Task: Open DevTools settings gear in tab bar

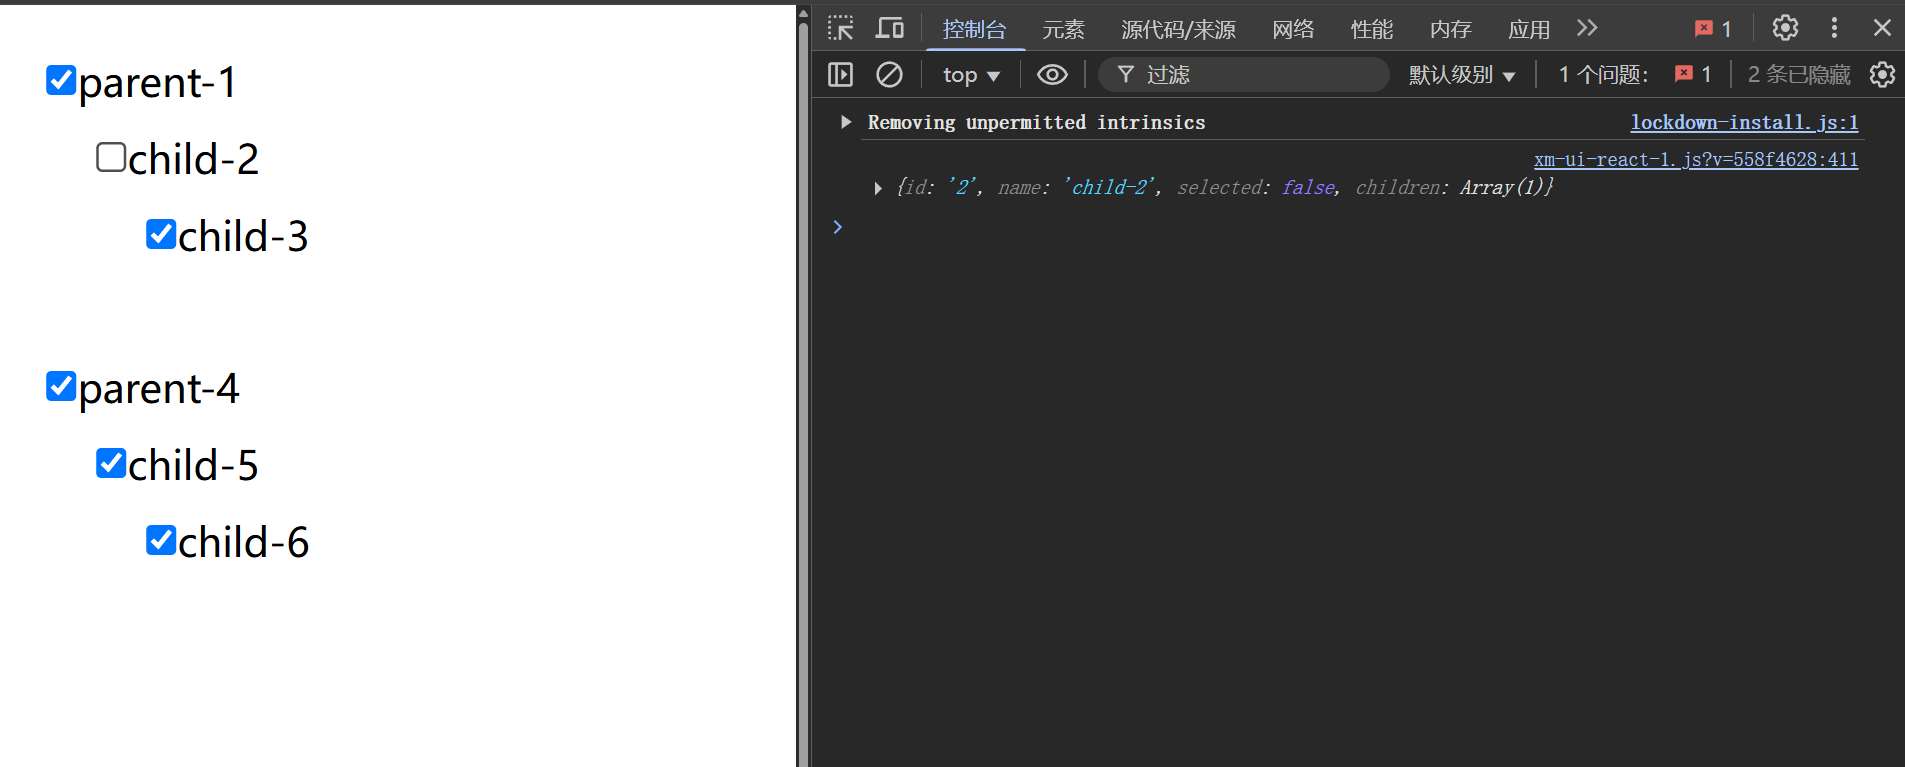Action: pos(1785,28)
